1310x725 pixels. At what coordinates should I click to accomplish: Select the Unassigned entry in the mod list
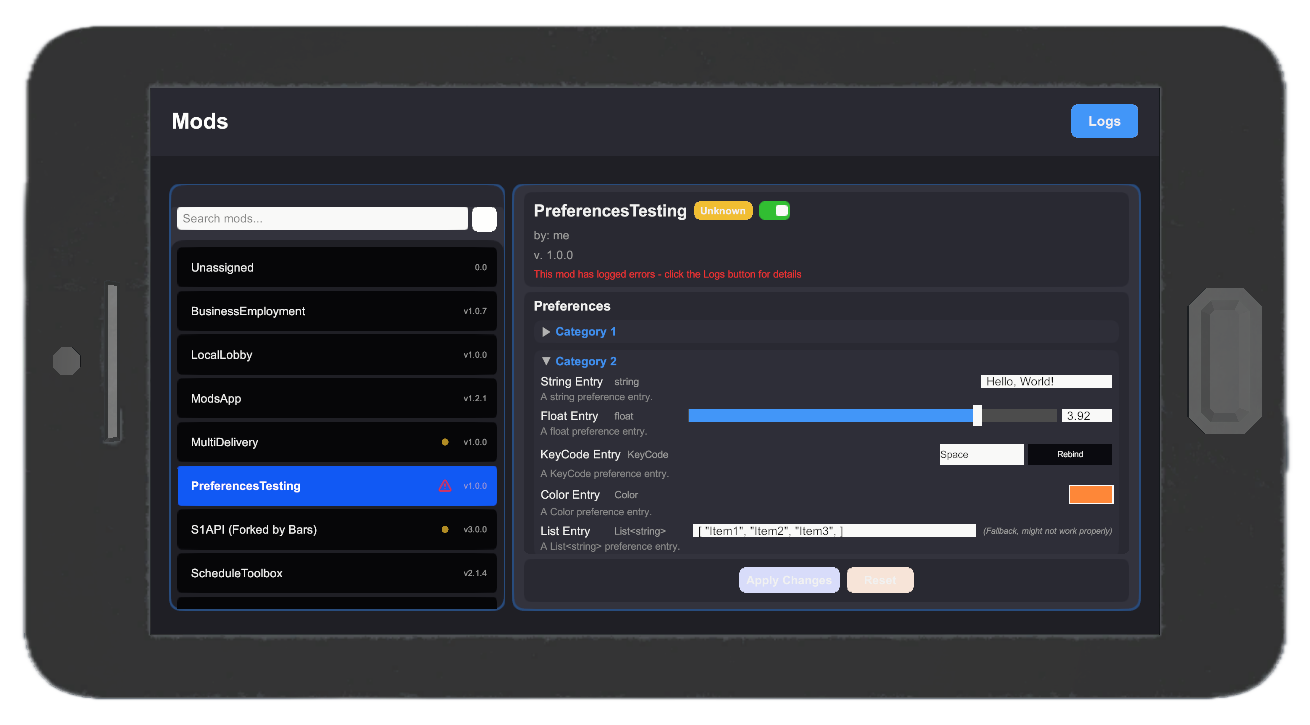(x=337, y=267)
